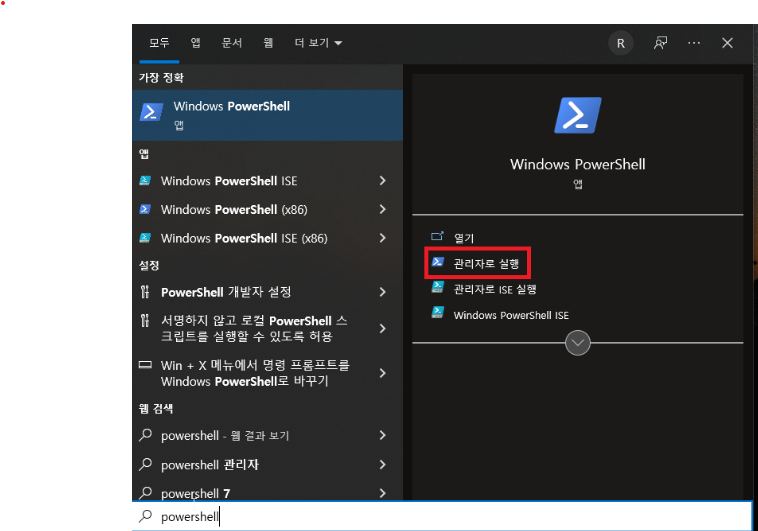This screenshot has width=758, height=531.
Task: Expand Windows PowerShell ISE (x86) arrow
Action: tap(382, 237)
